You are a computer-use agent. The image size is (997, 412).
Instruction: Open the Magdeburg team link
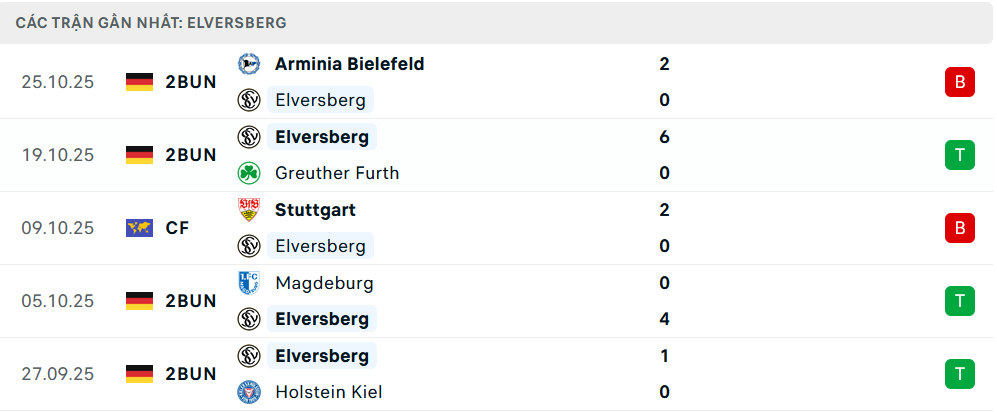point(324,283)
